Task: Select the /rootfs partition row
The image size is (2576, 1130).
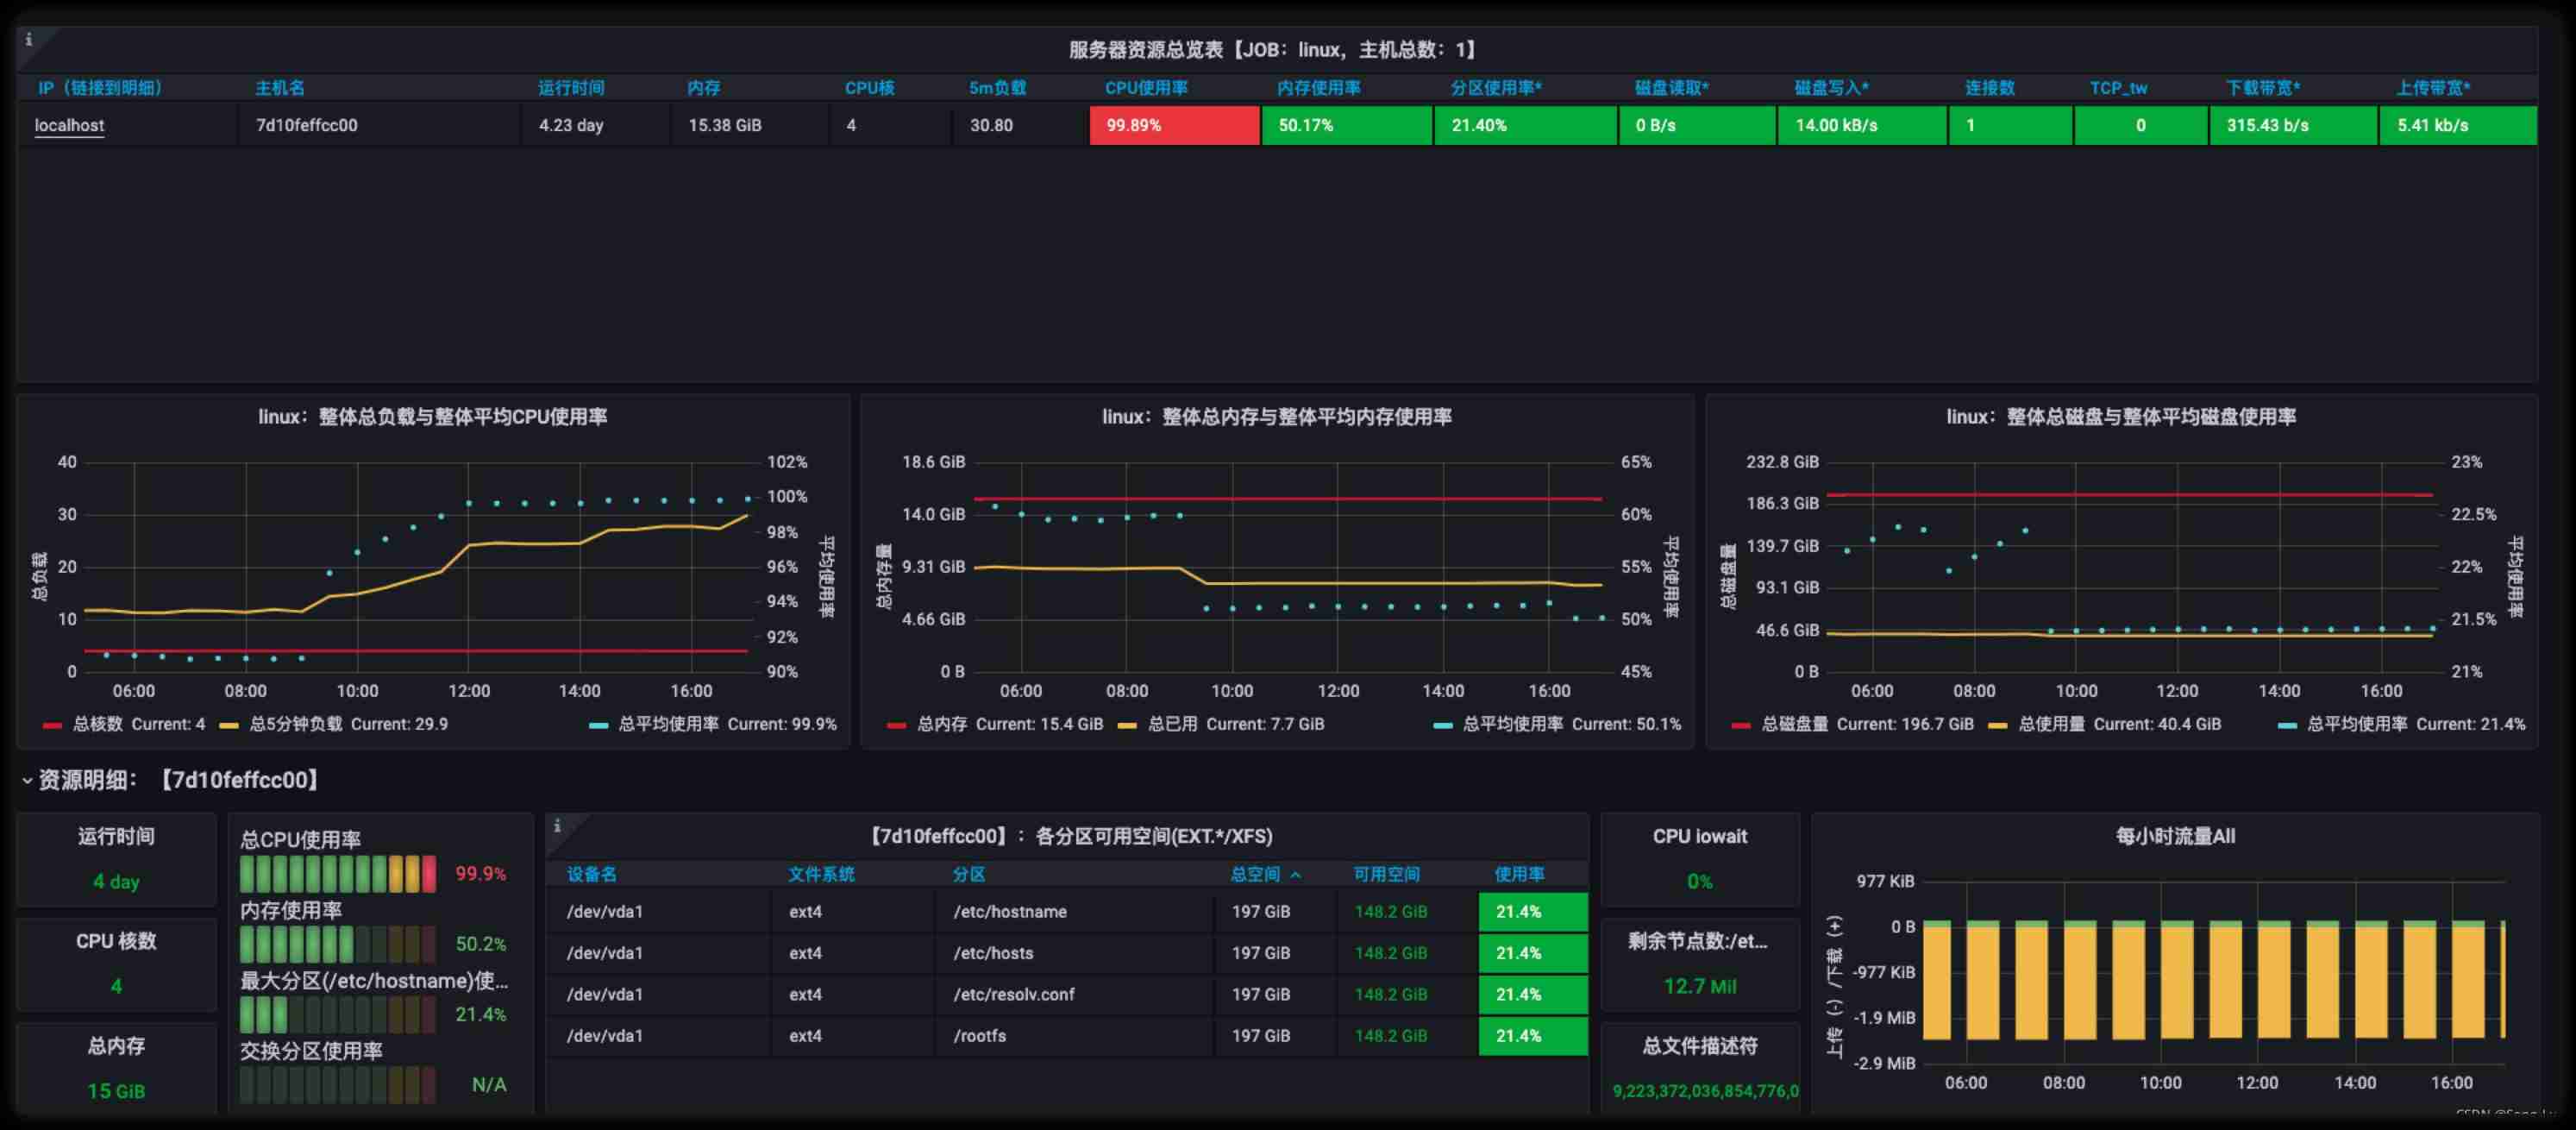Action: (x=1068, y=1035)
